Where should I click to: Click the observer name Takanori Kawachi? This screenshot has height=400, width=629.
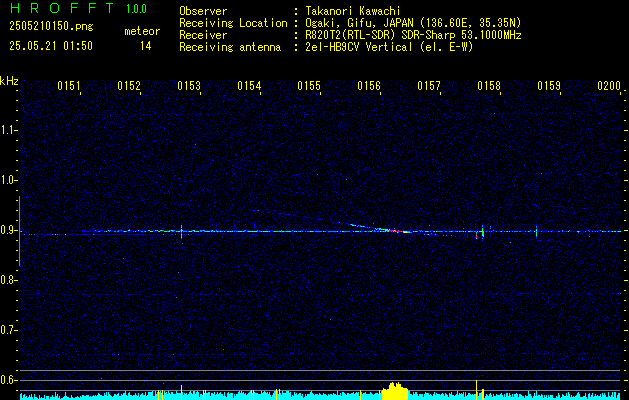[352, 11]
